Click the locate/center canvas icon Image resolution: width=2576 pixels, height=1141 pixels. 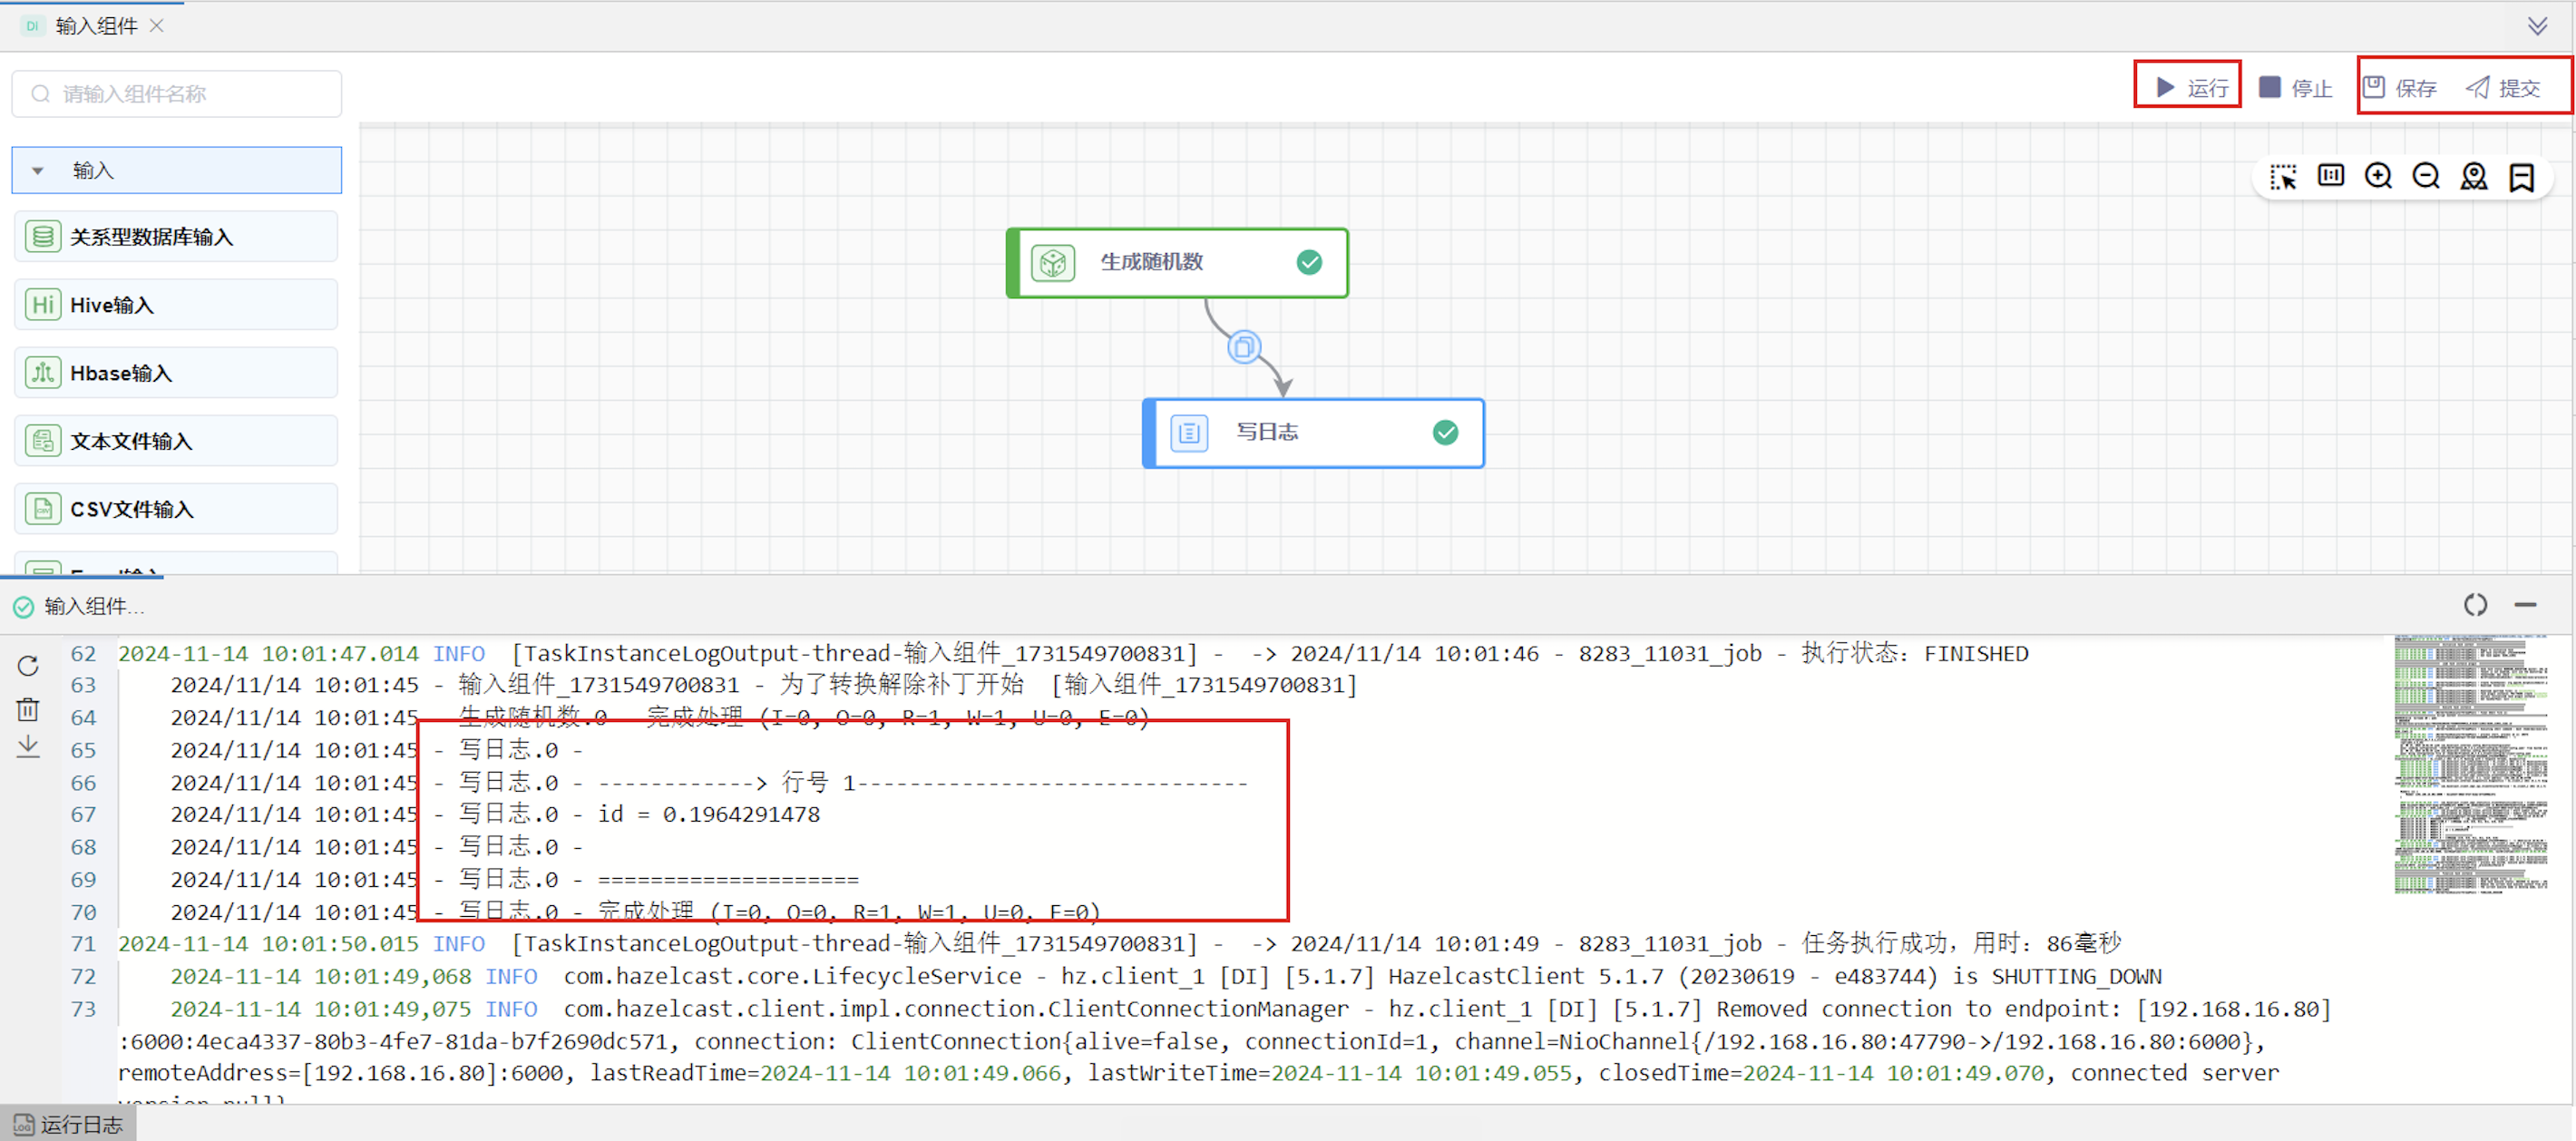click(2474, 176)
